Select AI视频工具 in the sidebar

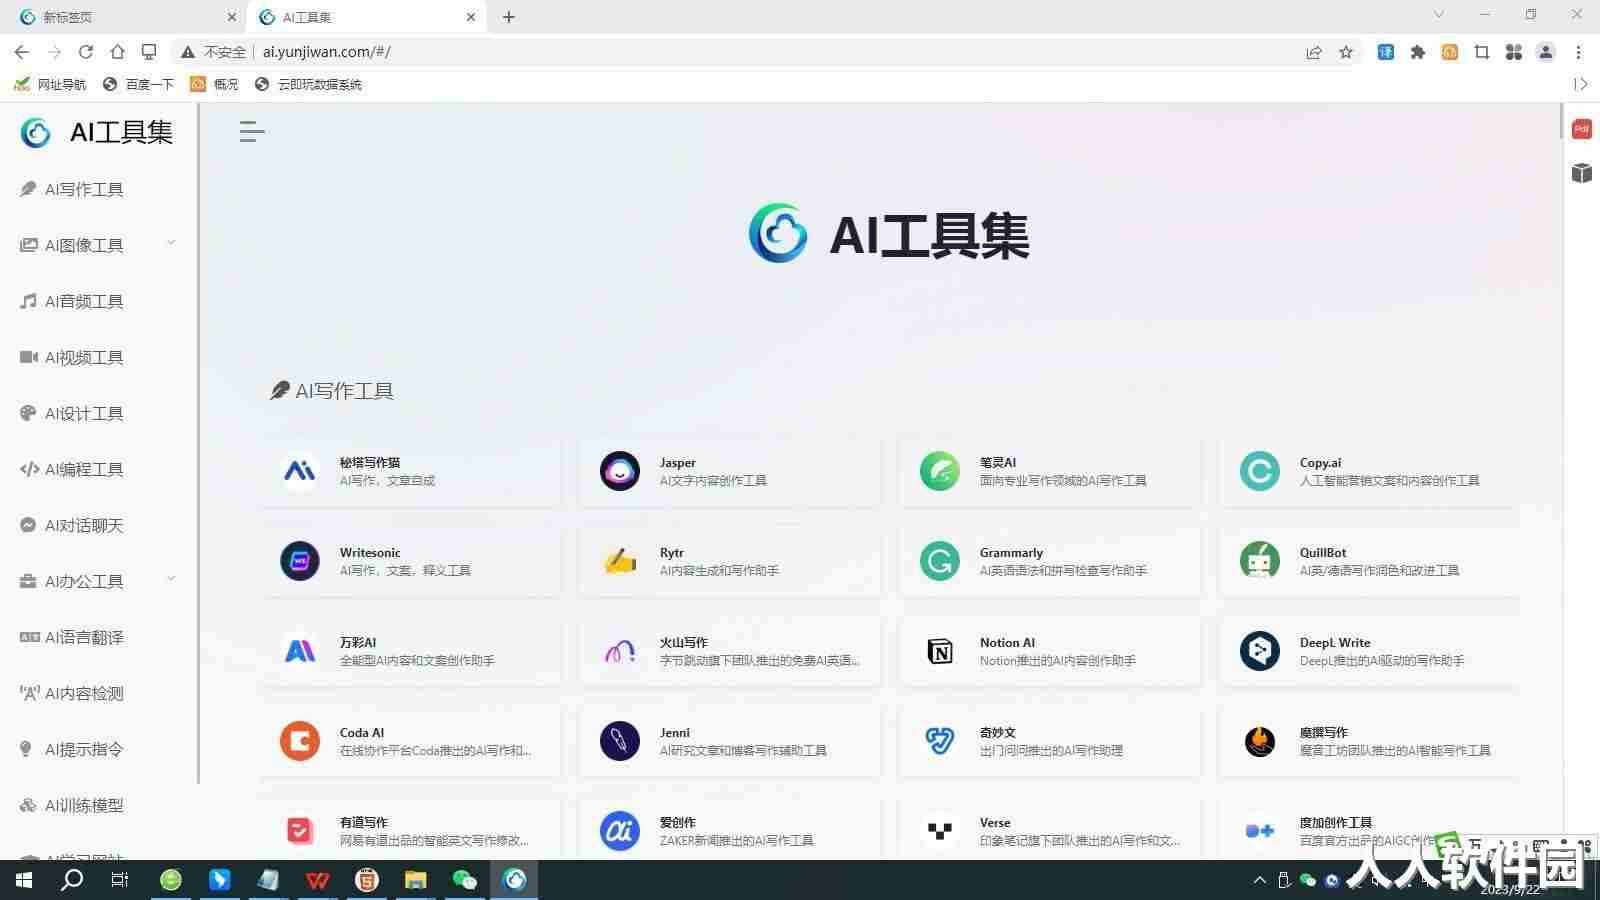84,357
